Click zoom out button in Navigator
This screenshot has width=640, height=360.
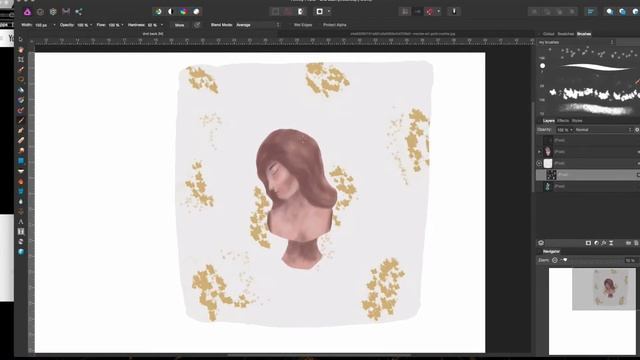point(555,260)
